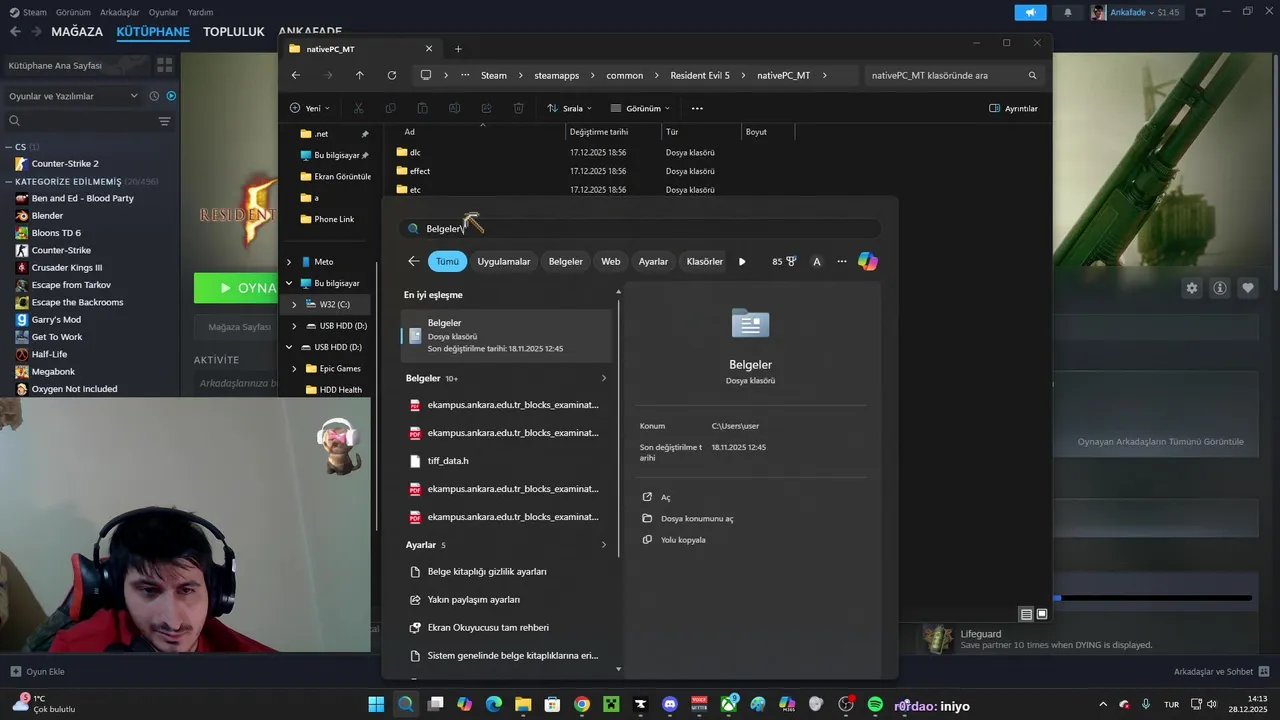
Task: Switch Explorer to details list view
Action: tap(1026, 614)
